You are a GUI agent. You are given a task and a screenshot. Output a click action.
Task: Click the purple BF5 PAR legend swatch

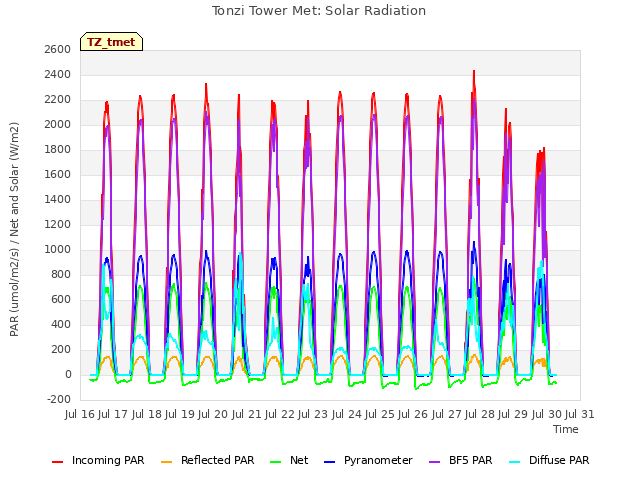click(435, 461)
